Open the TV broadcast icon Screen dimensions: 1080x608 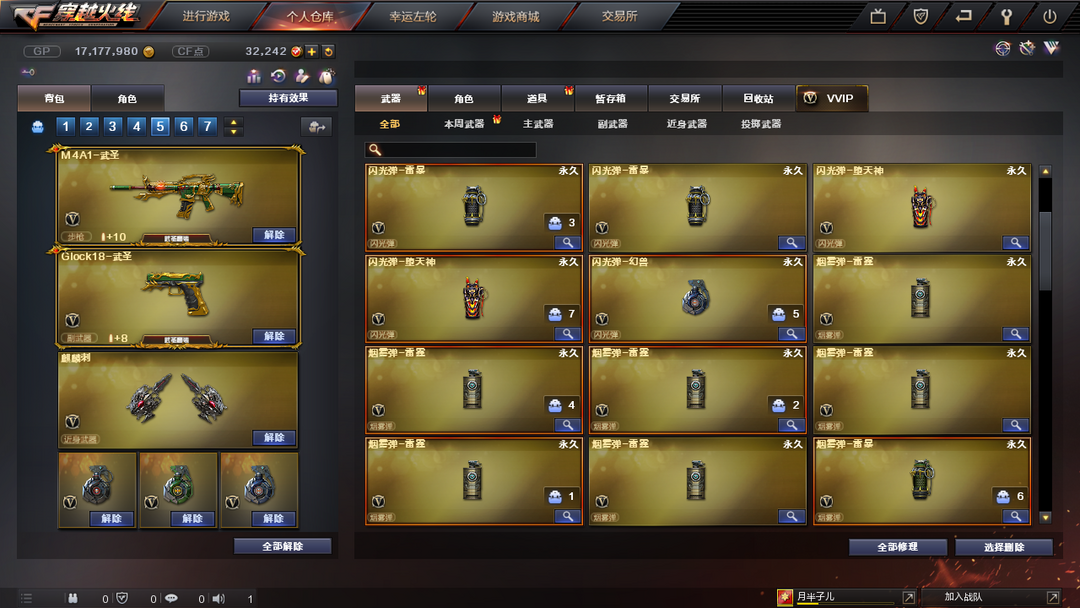tap(878, 16)
